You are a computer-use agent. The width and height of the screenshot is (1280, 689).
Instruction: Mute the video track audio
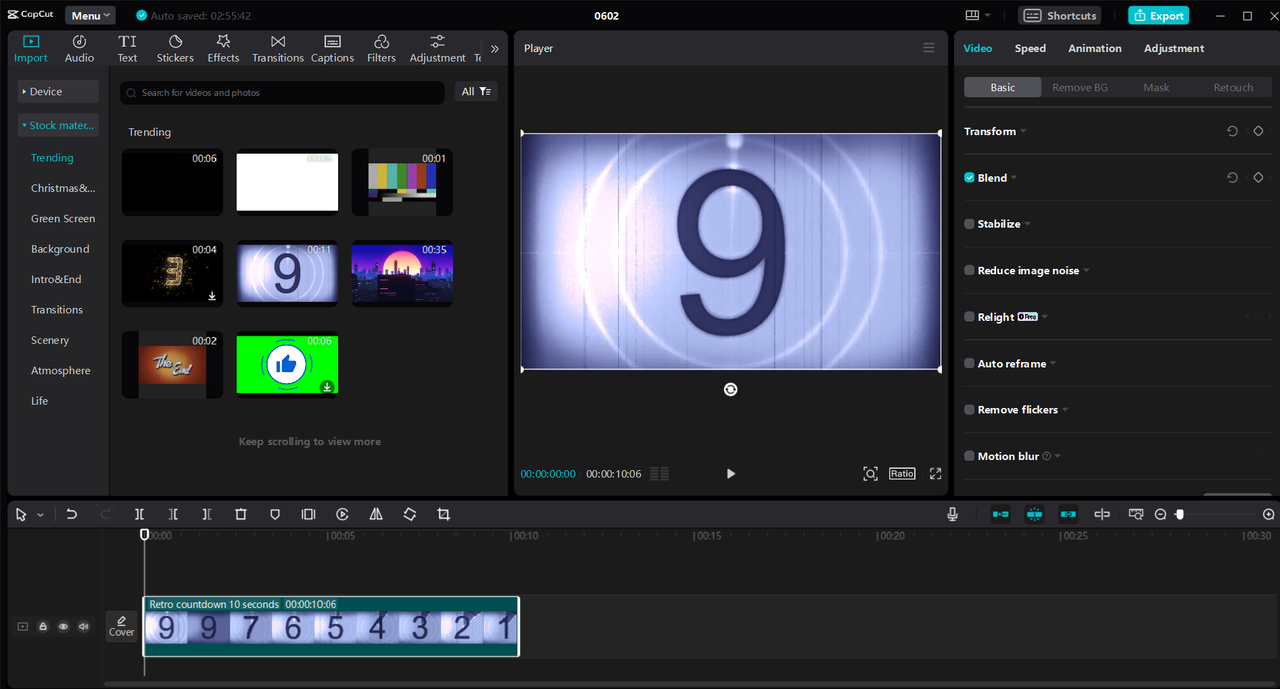pos(83,627)
